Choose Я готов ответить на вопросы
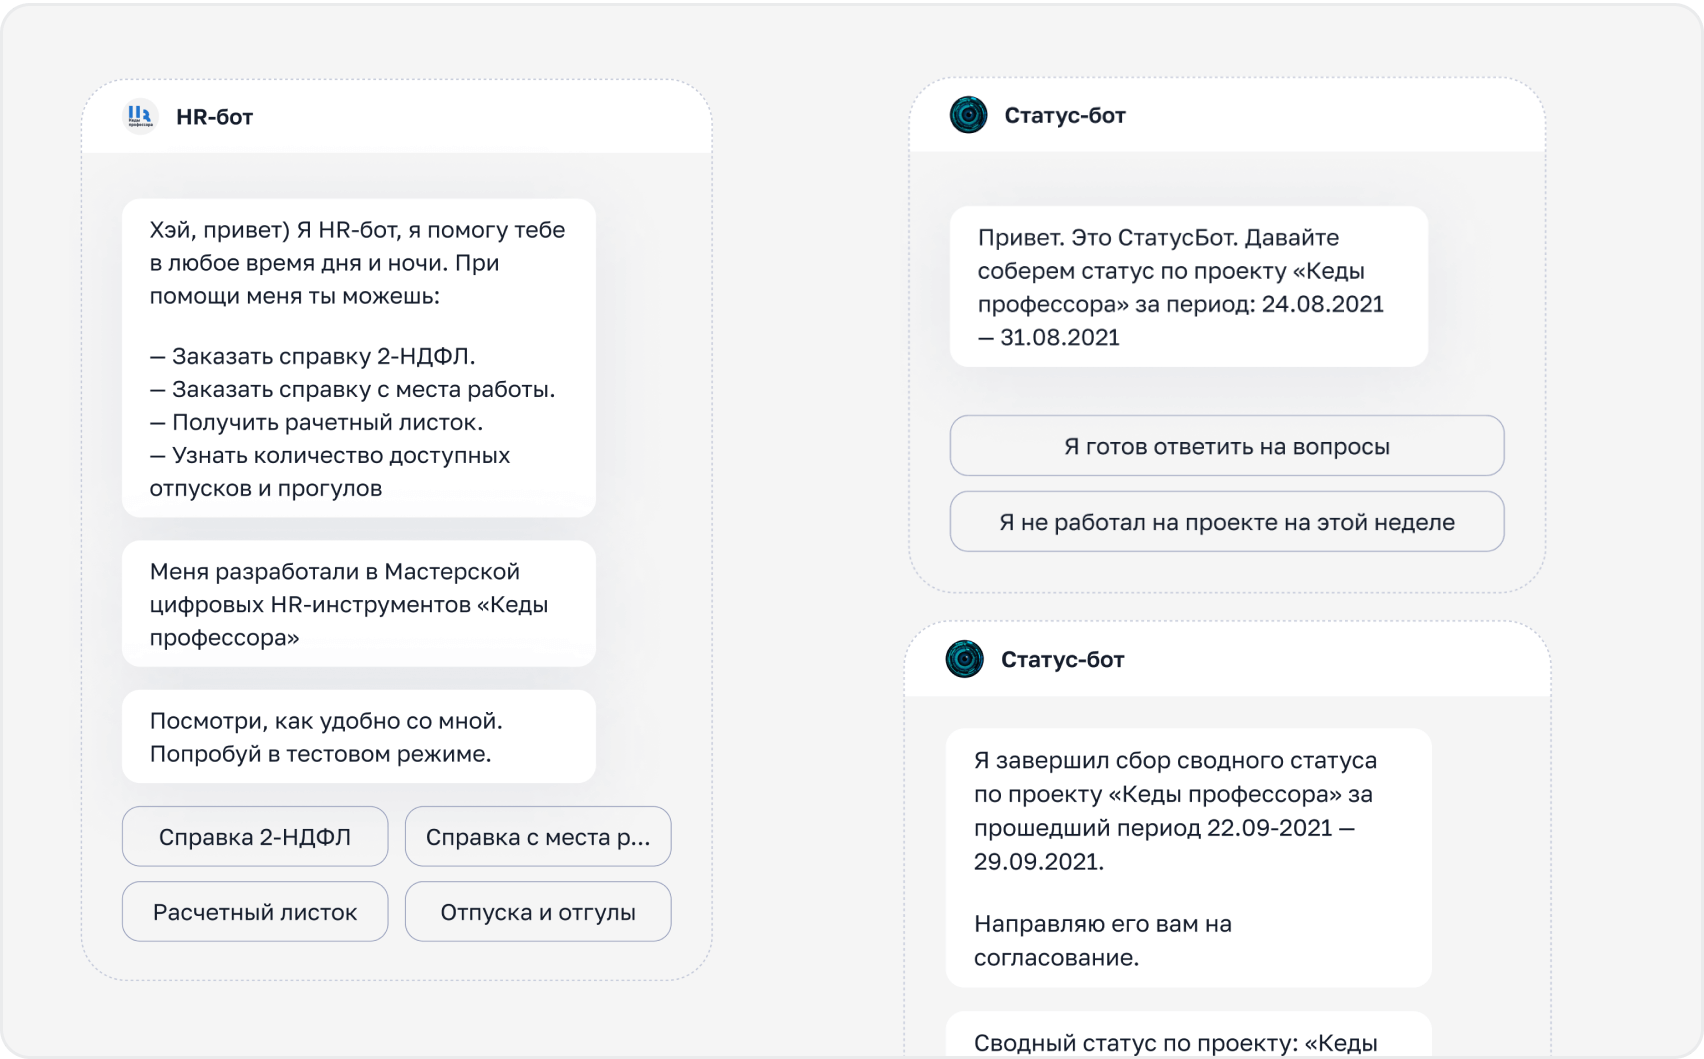 coord(1226,446)
